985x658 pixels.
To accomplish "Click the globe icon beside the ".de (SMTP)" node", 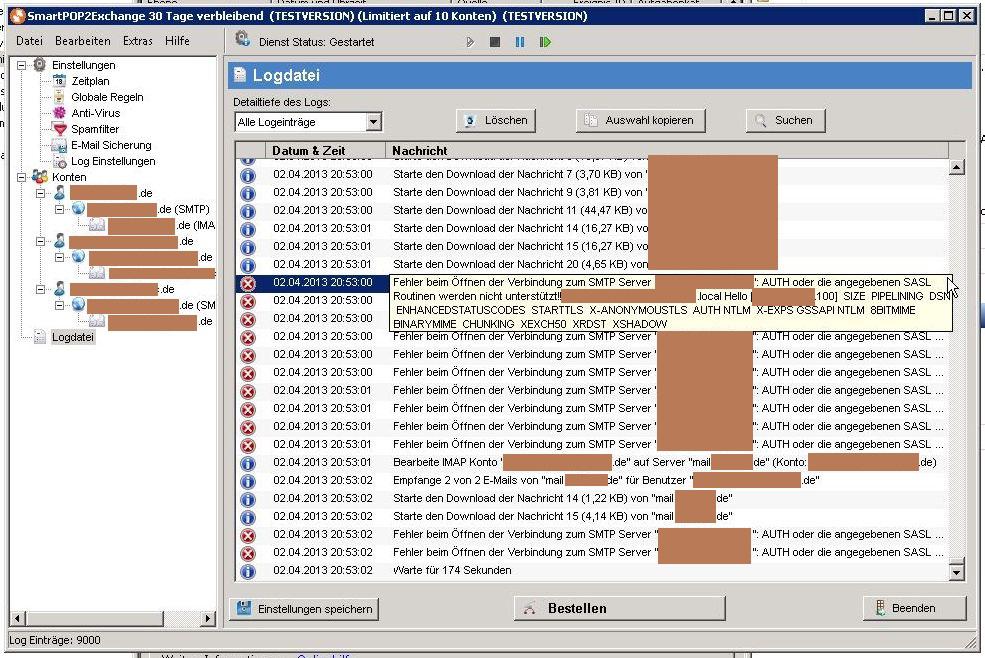I will (x=78, y=209).
